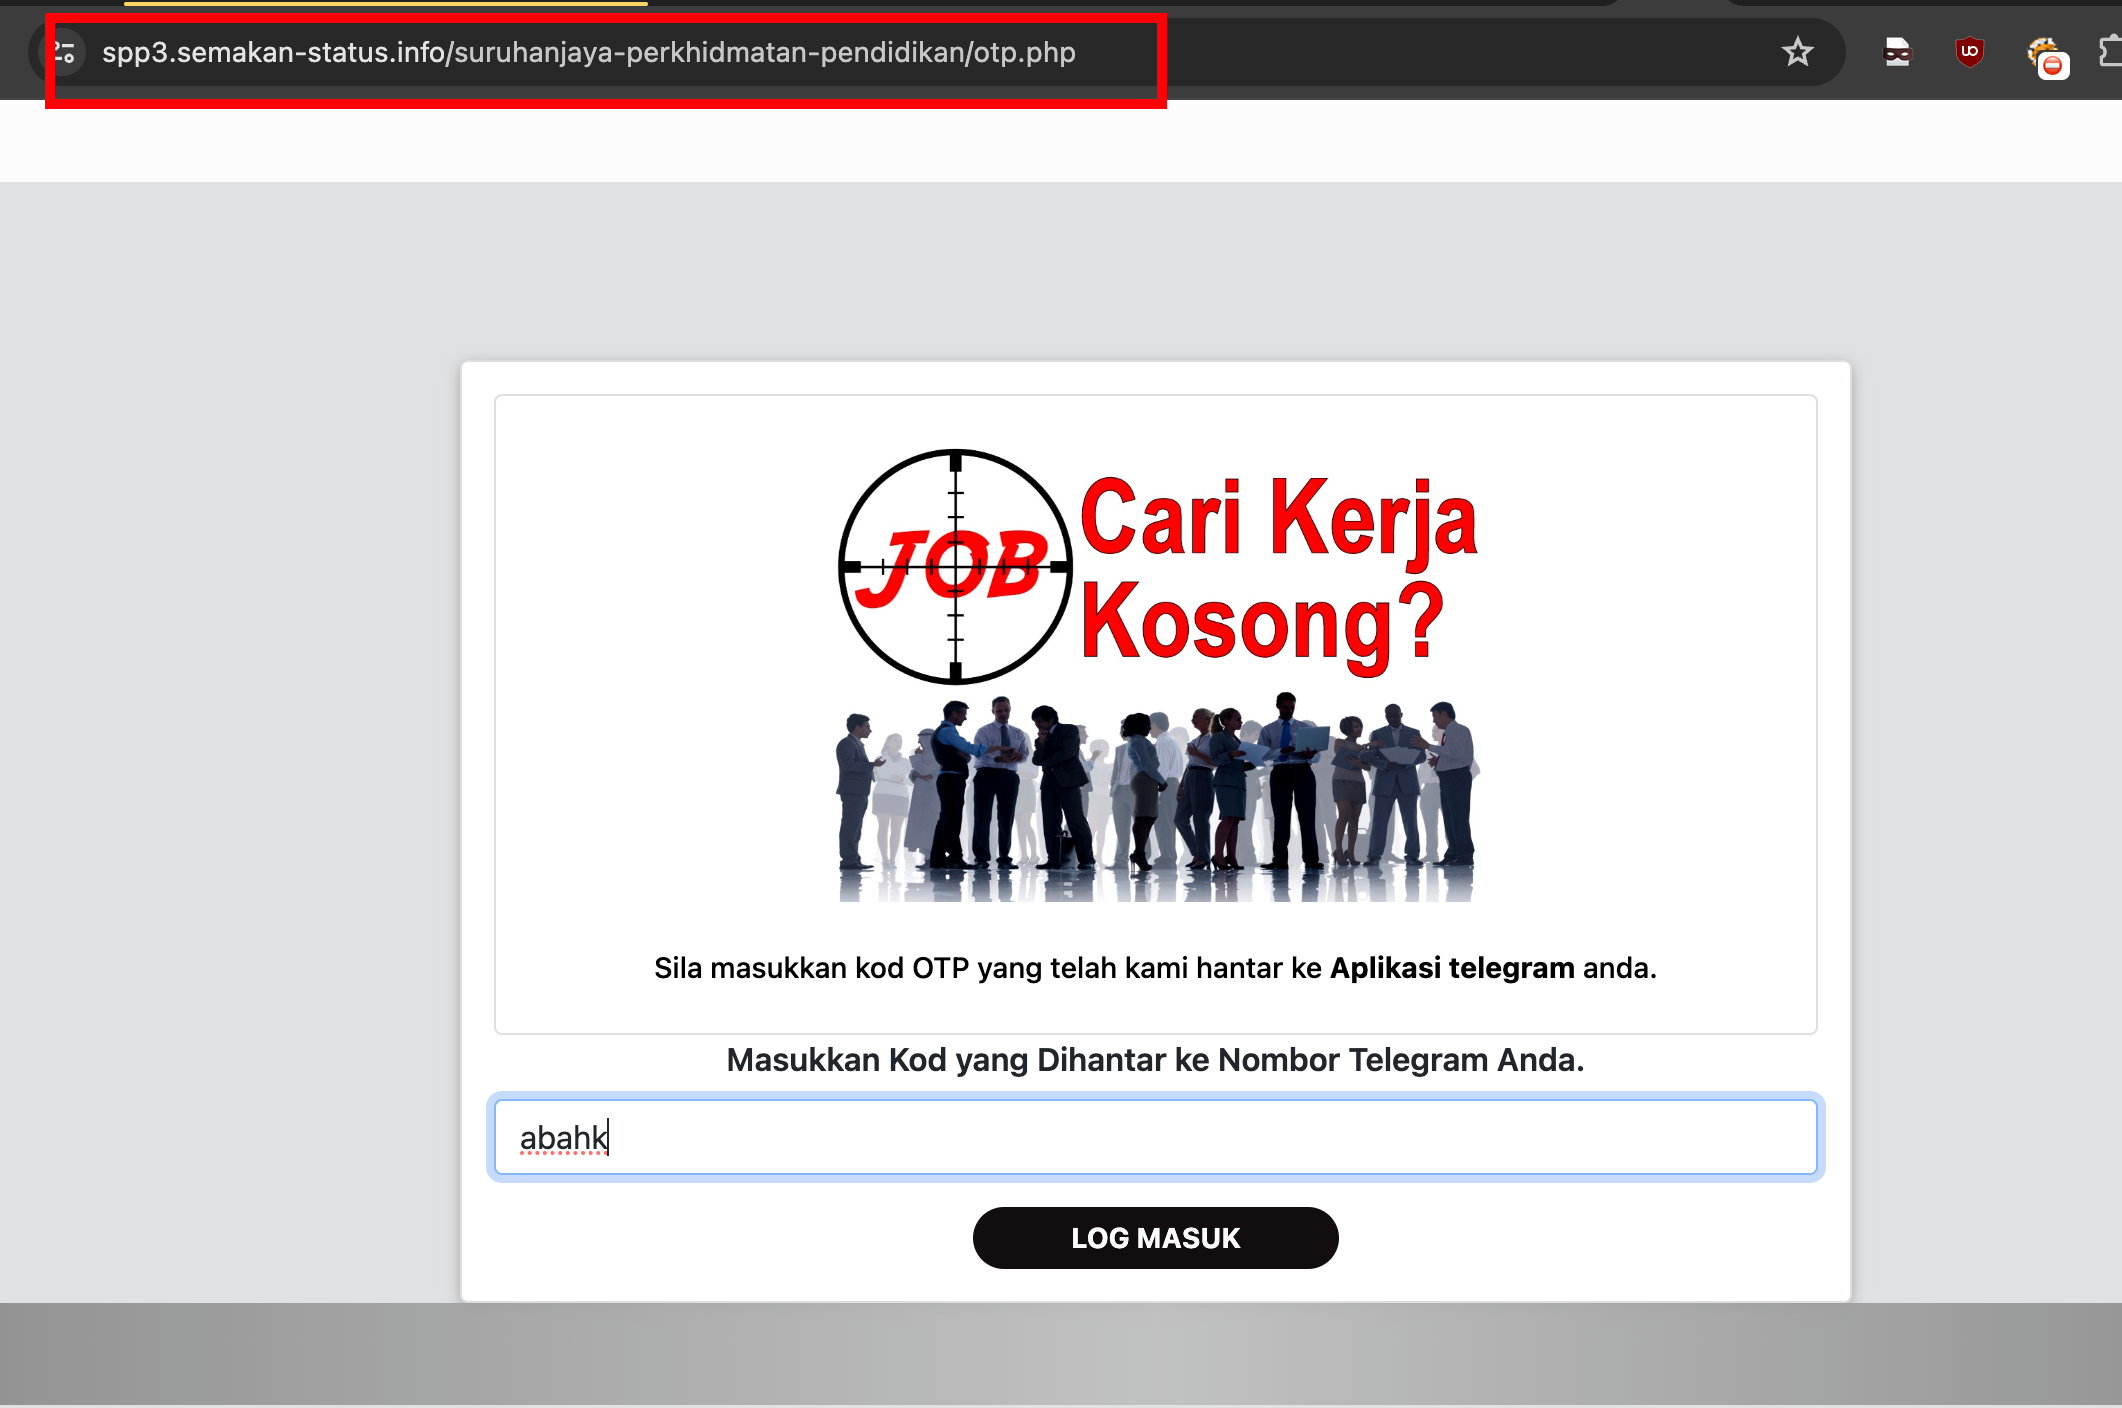Open the masked-face extension icon
Viewport: 2122px width, 1408px height.
click(1897, 52)
